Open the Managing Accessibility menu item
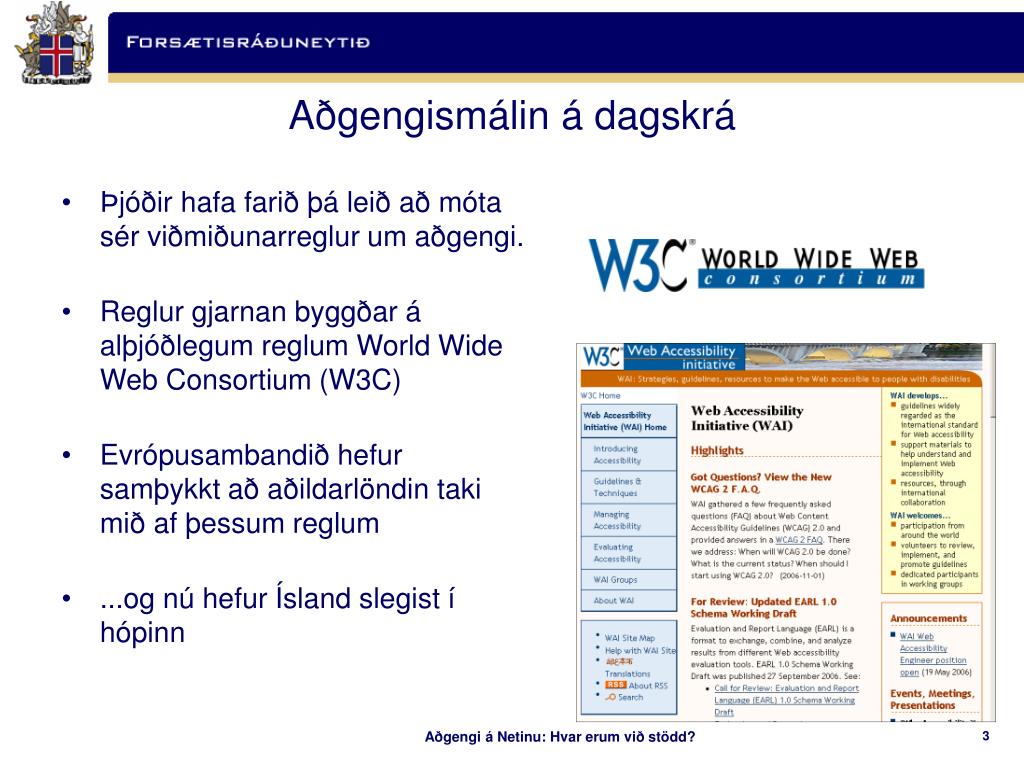 628,520
